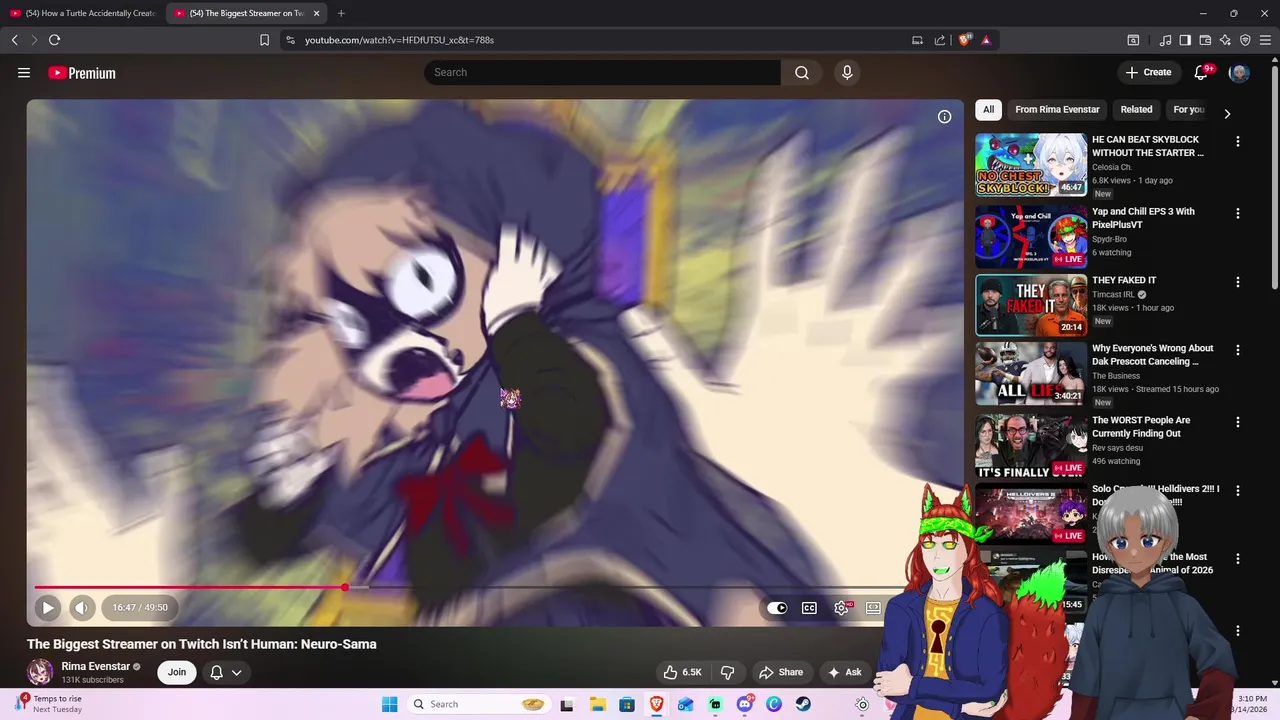Toggle the browser sidebar panel

1185,40
